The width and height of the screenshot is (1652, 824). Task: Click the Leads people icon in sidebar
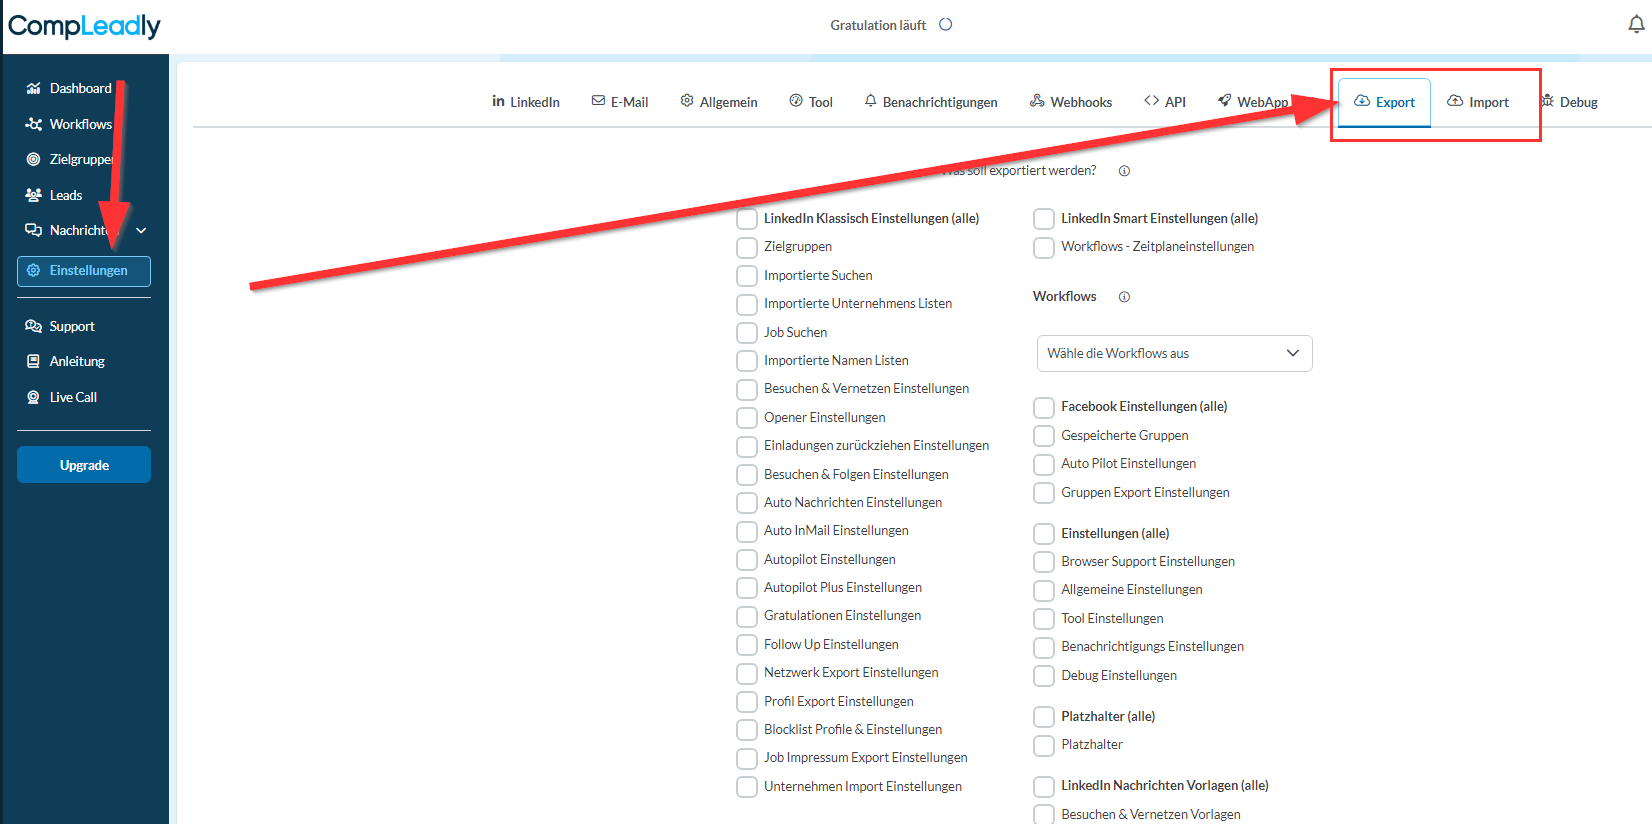coord(33,195)
